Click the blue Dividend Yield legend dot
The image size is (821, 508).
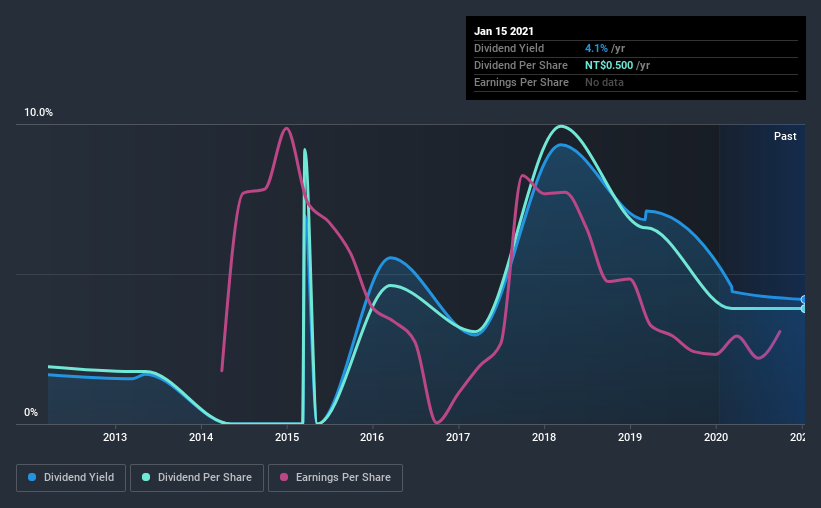[x=32, y=477]
